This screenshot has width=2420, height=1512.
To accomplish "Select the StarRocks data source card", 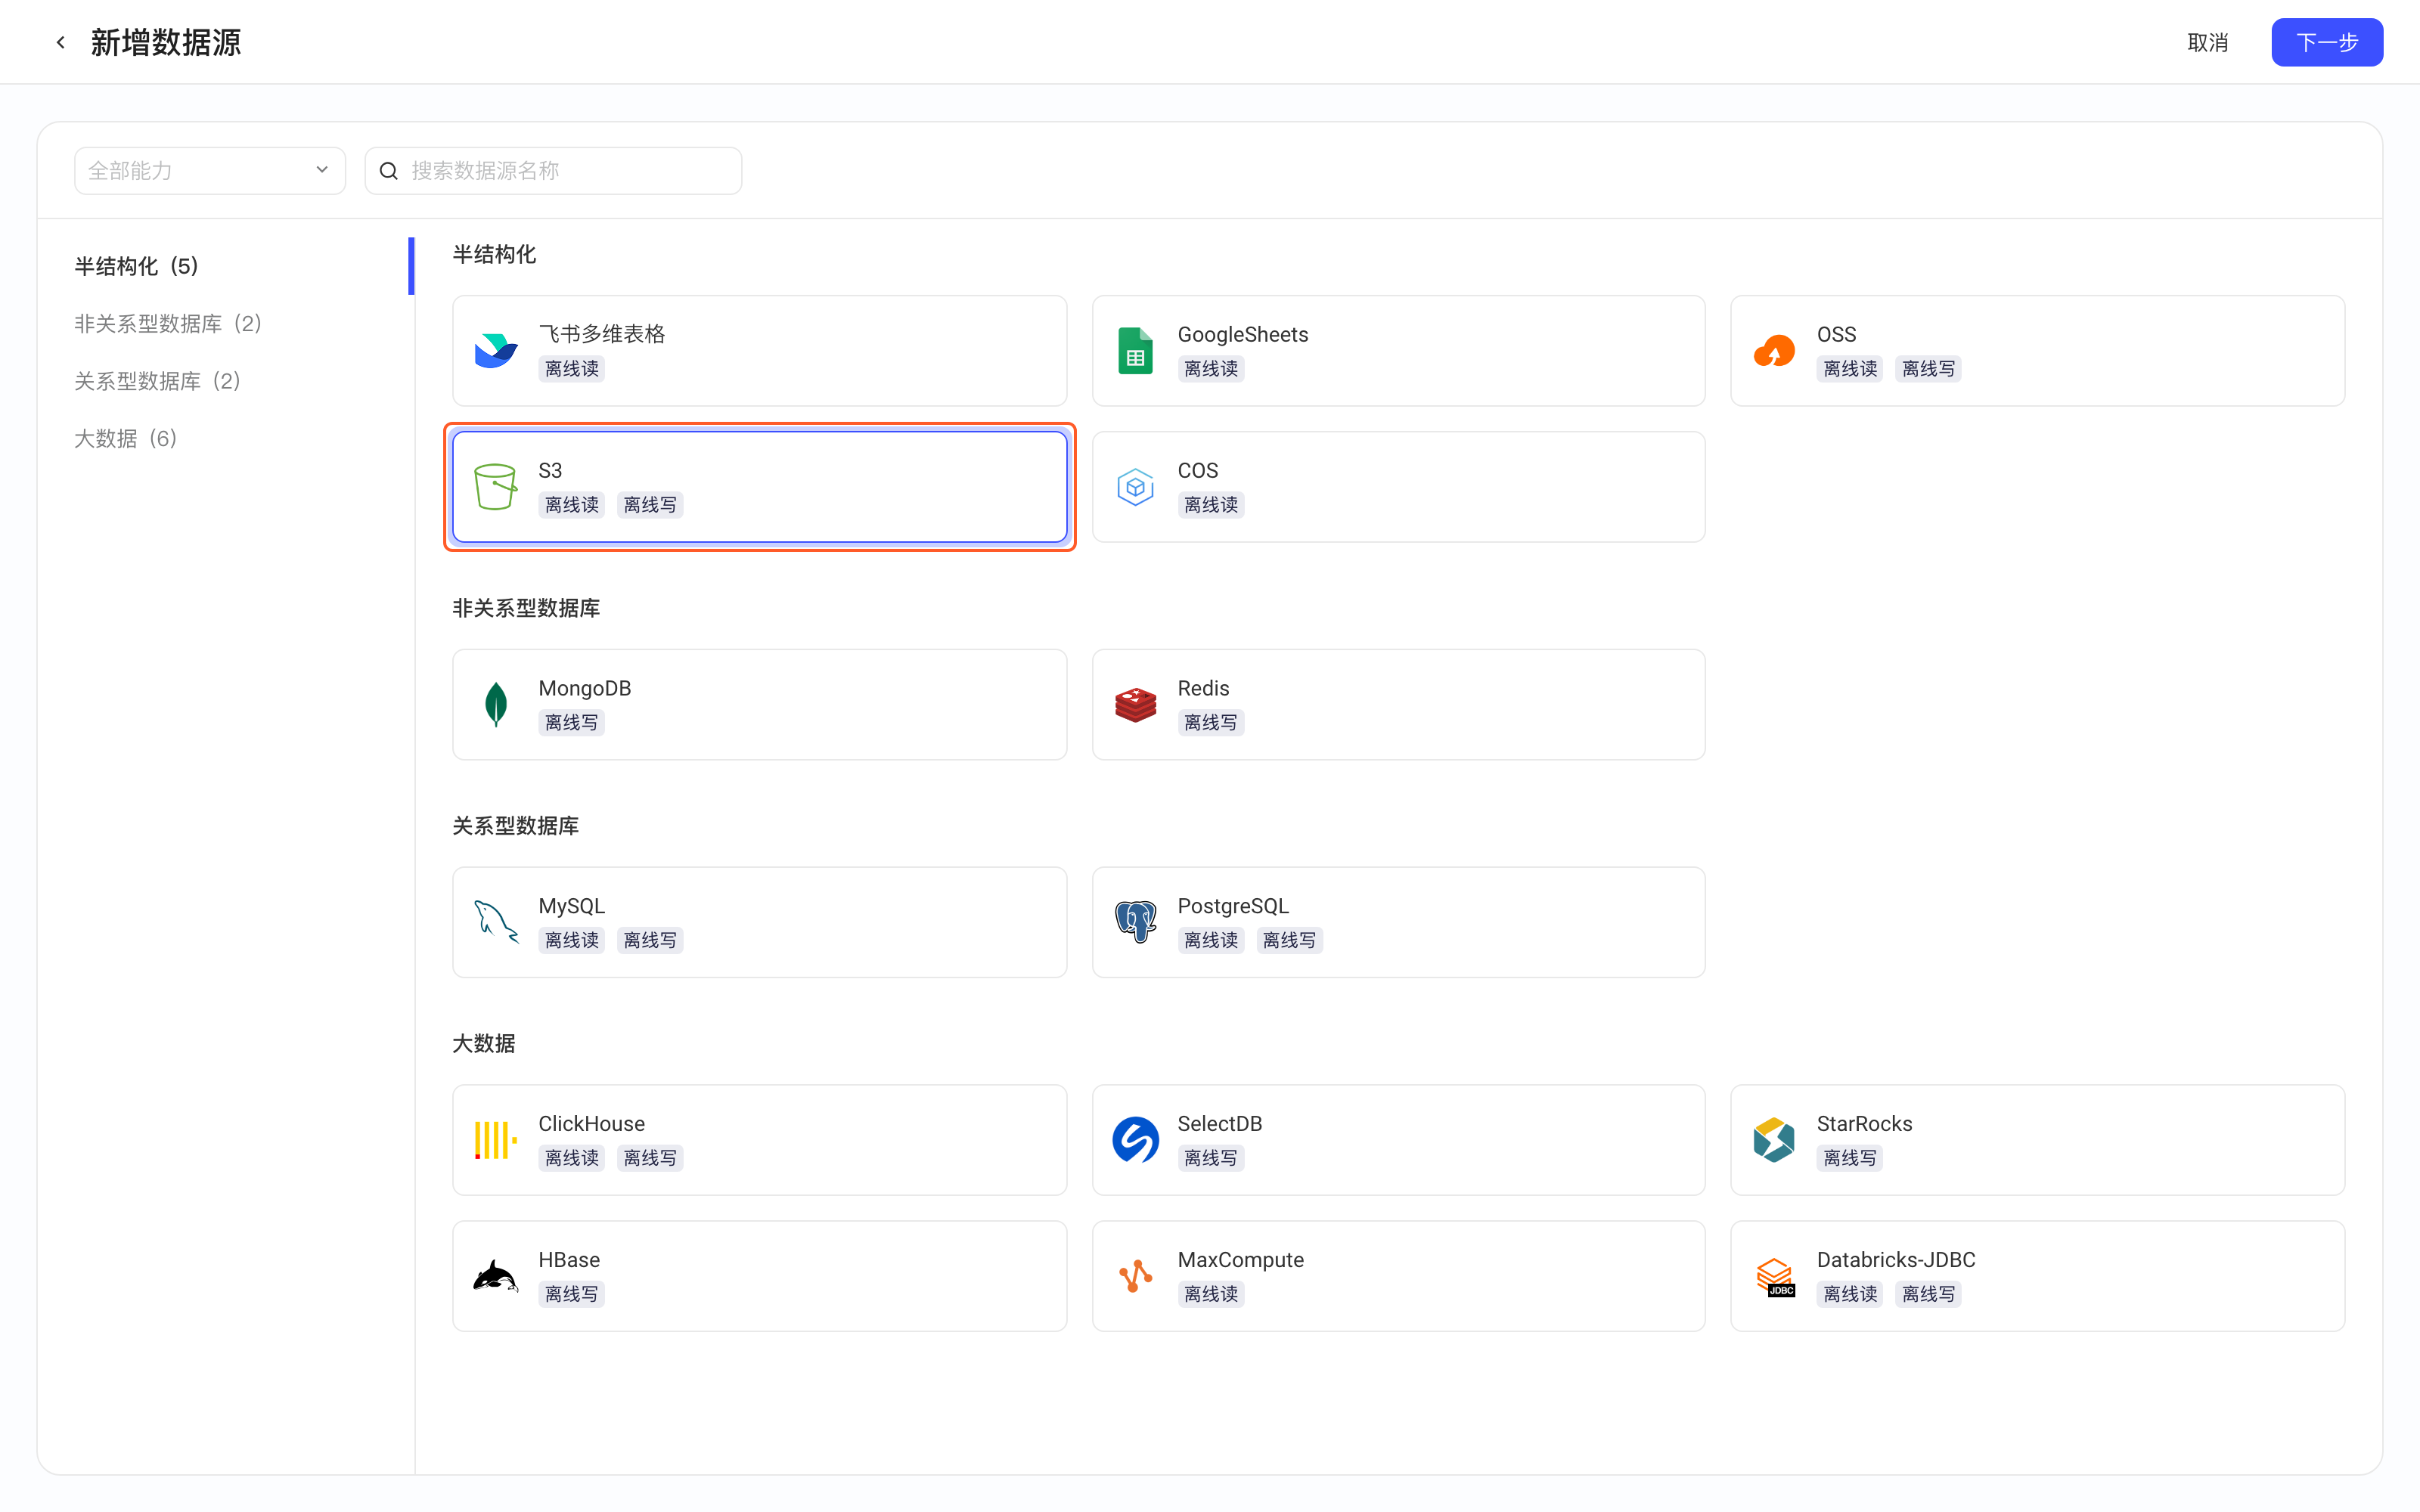I will [2037, 1140].
